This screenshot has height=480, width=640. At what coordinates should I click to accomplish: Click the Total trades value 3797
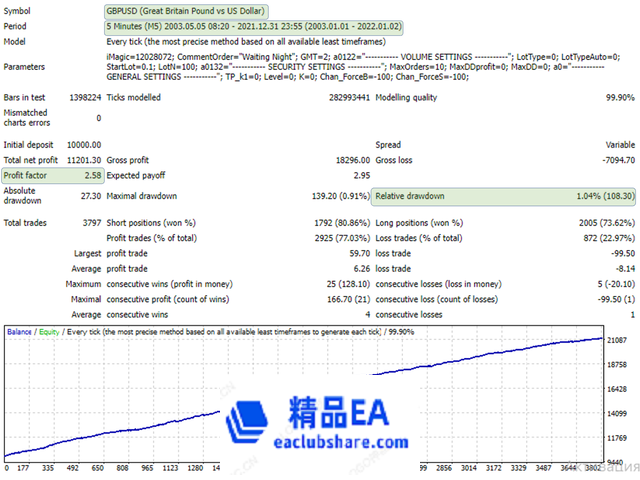88,222
